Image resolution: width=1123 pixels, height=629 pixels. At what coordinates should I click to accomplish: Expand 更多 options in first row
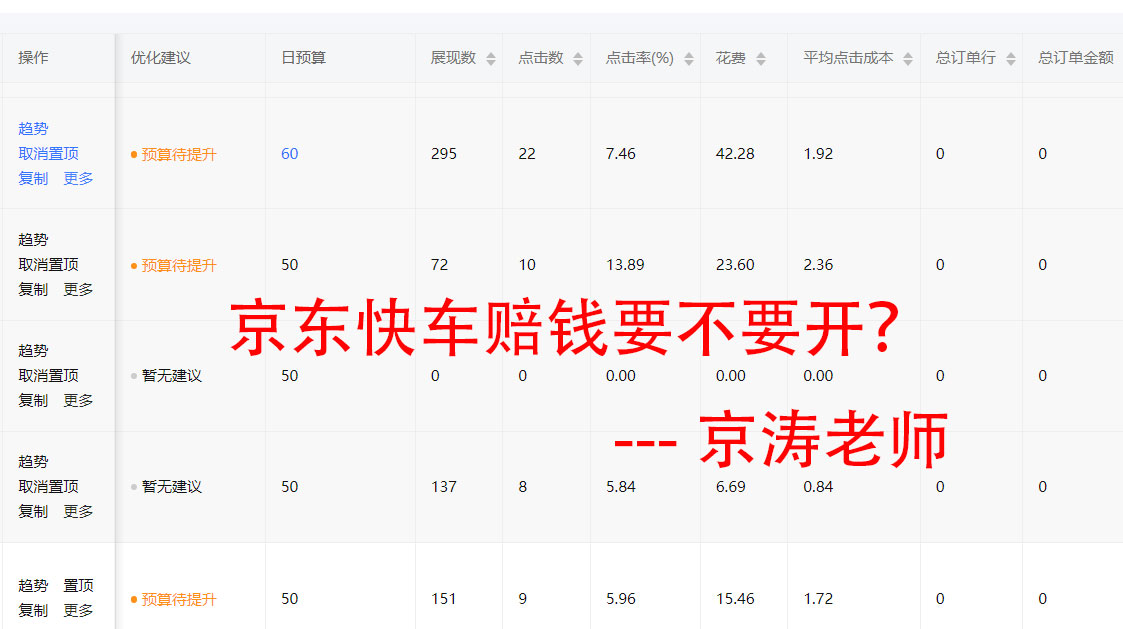coord(80,178)
